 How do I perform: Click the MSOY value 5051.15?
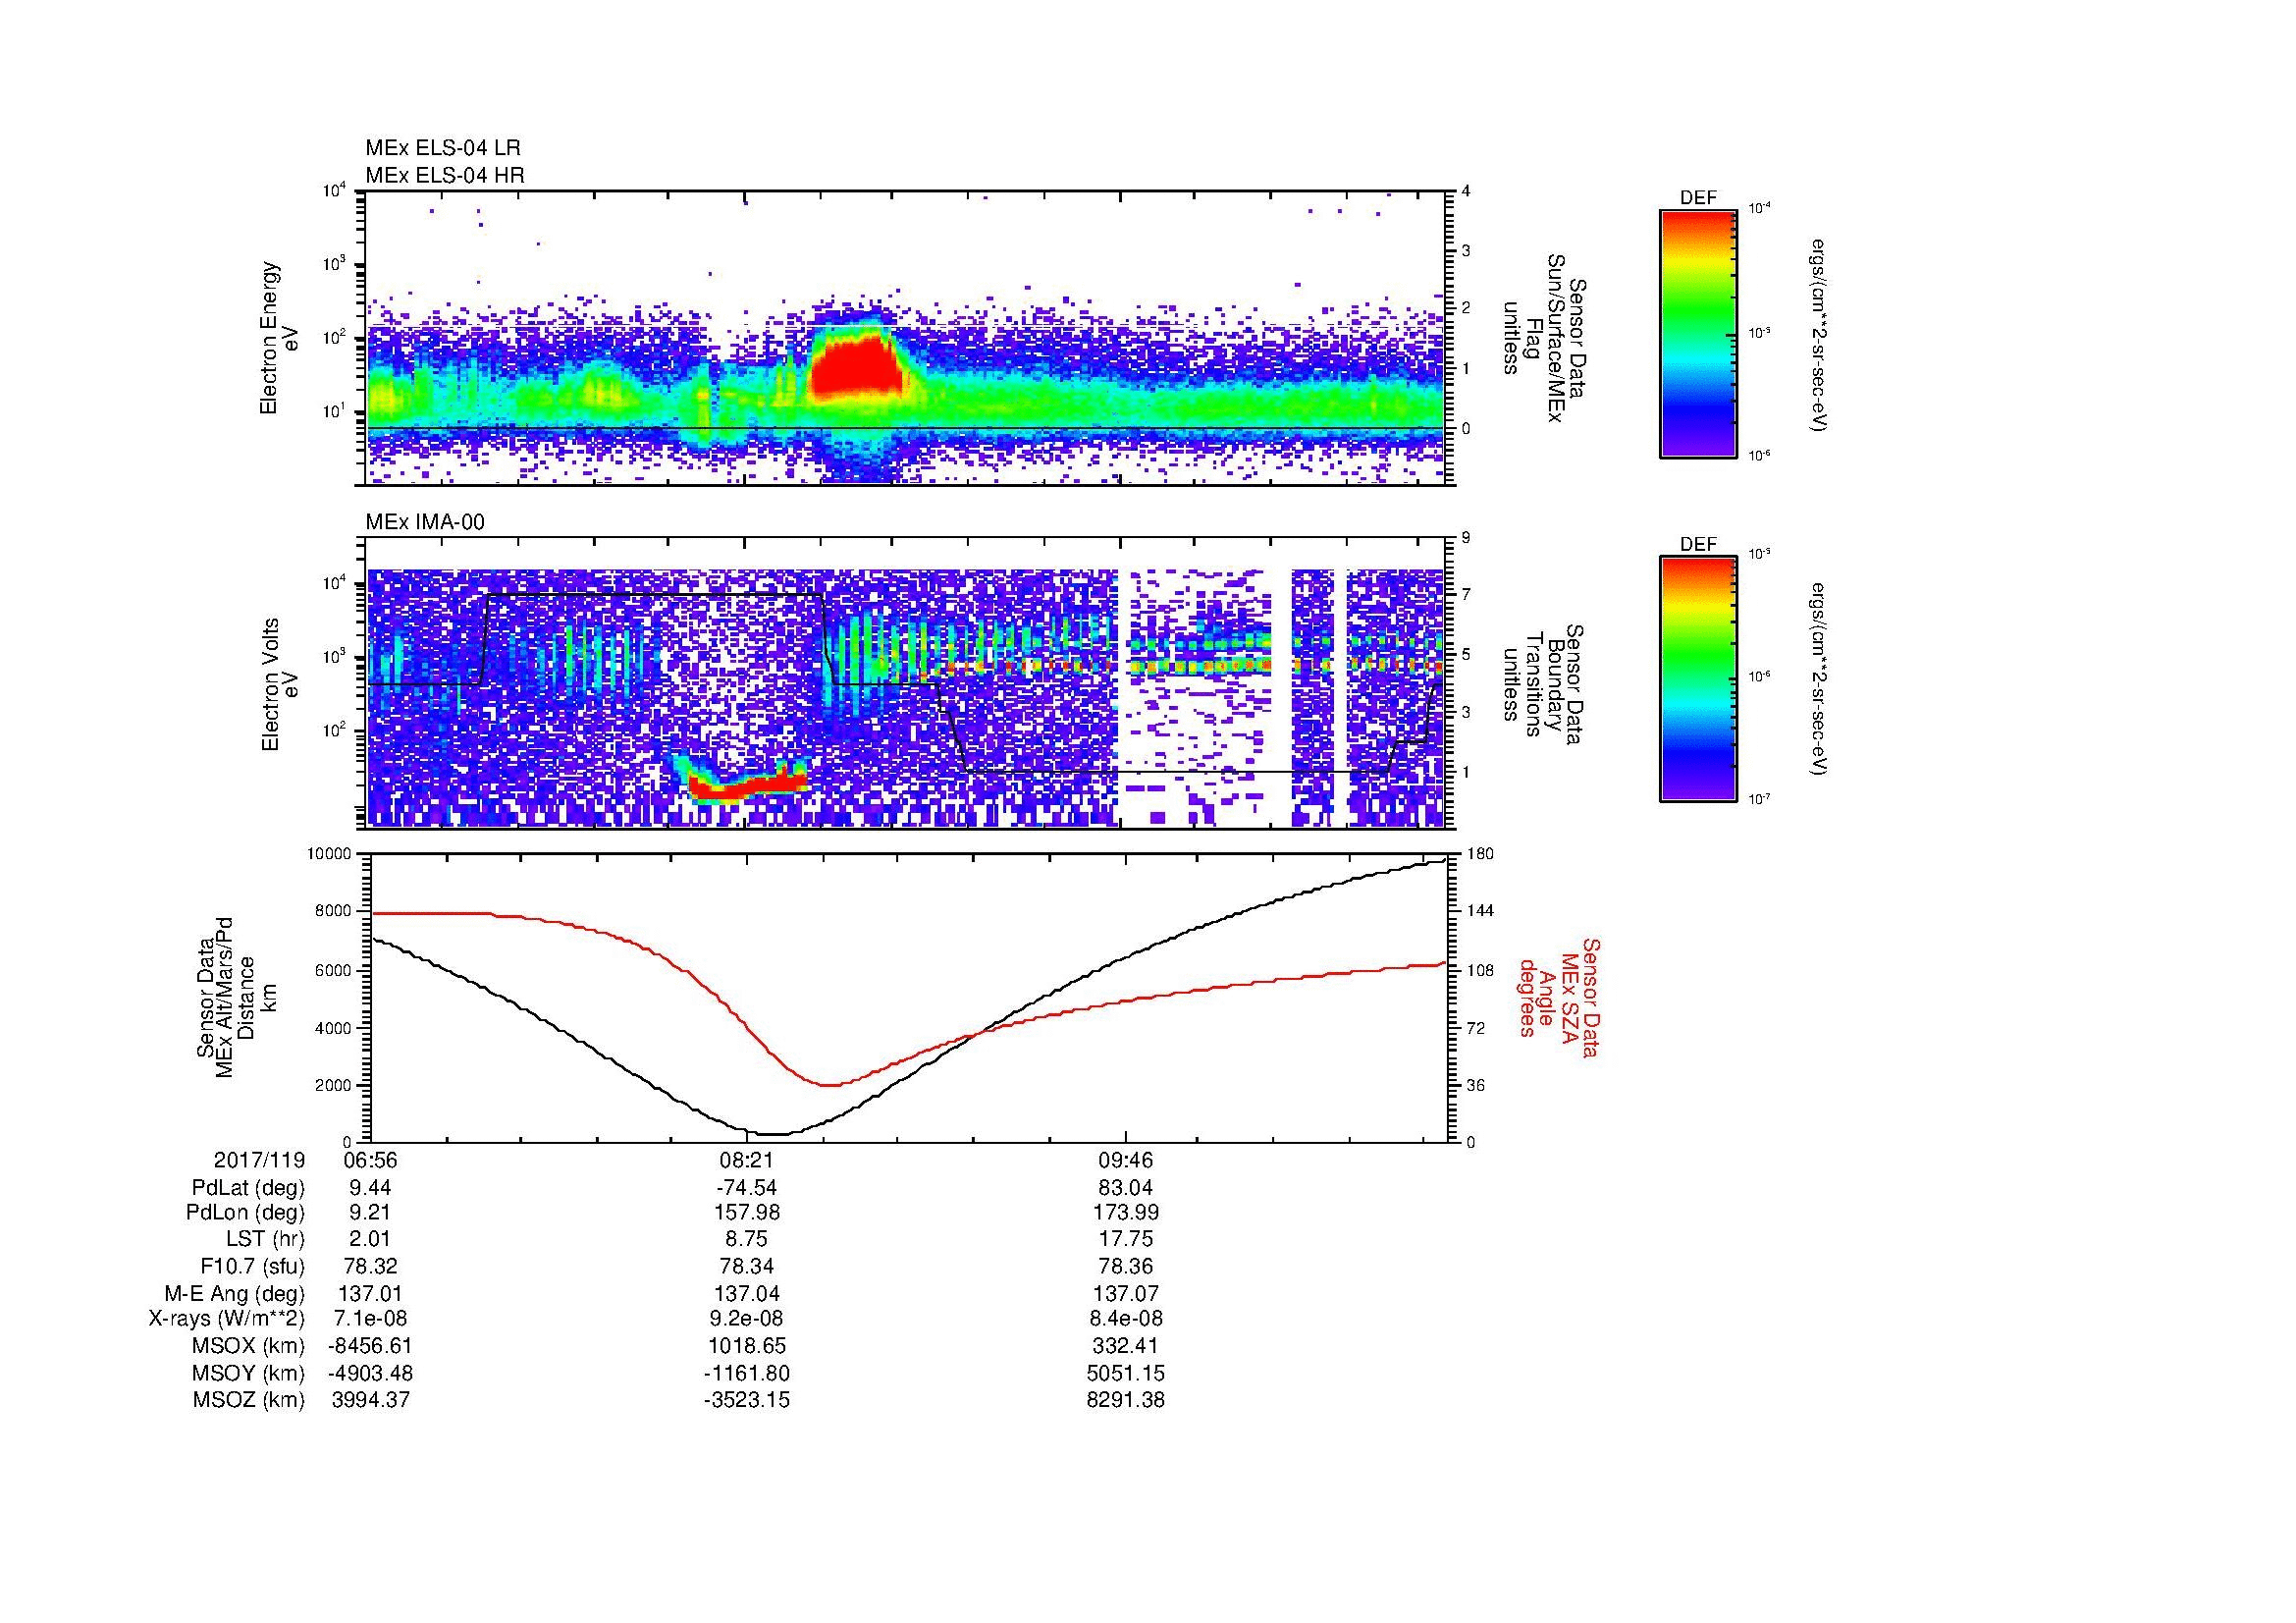(x=1125, y=1373)
